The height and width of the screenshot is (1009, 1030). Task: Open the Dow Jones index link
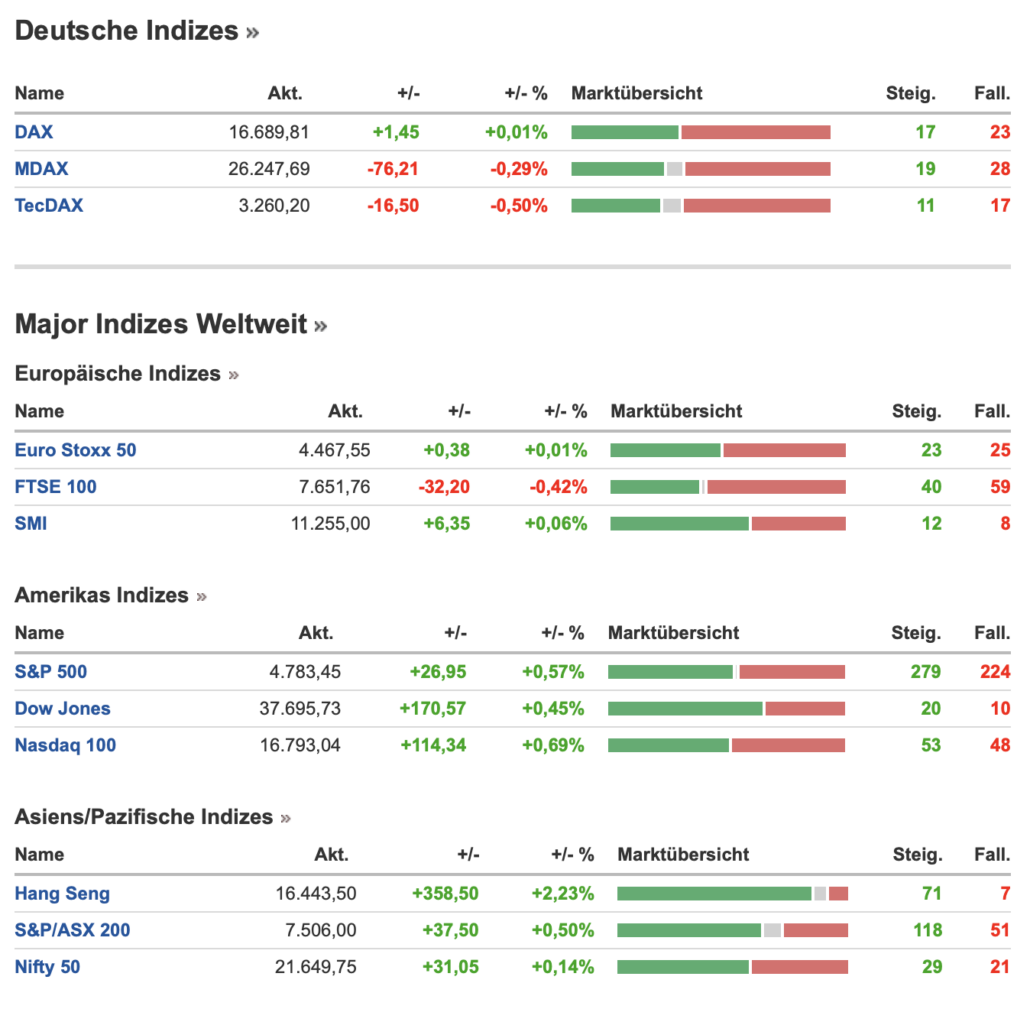point(62,708)
